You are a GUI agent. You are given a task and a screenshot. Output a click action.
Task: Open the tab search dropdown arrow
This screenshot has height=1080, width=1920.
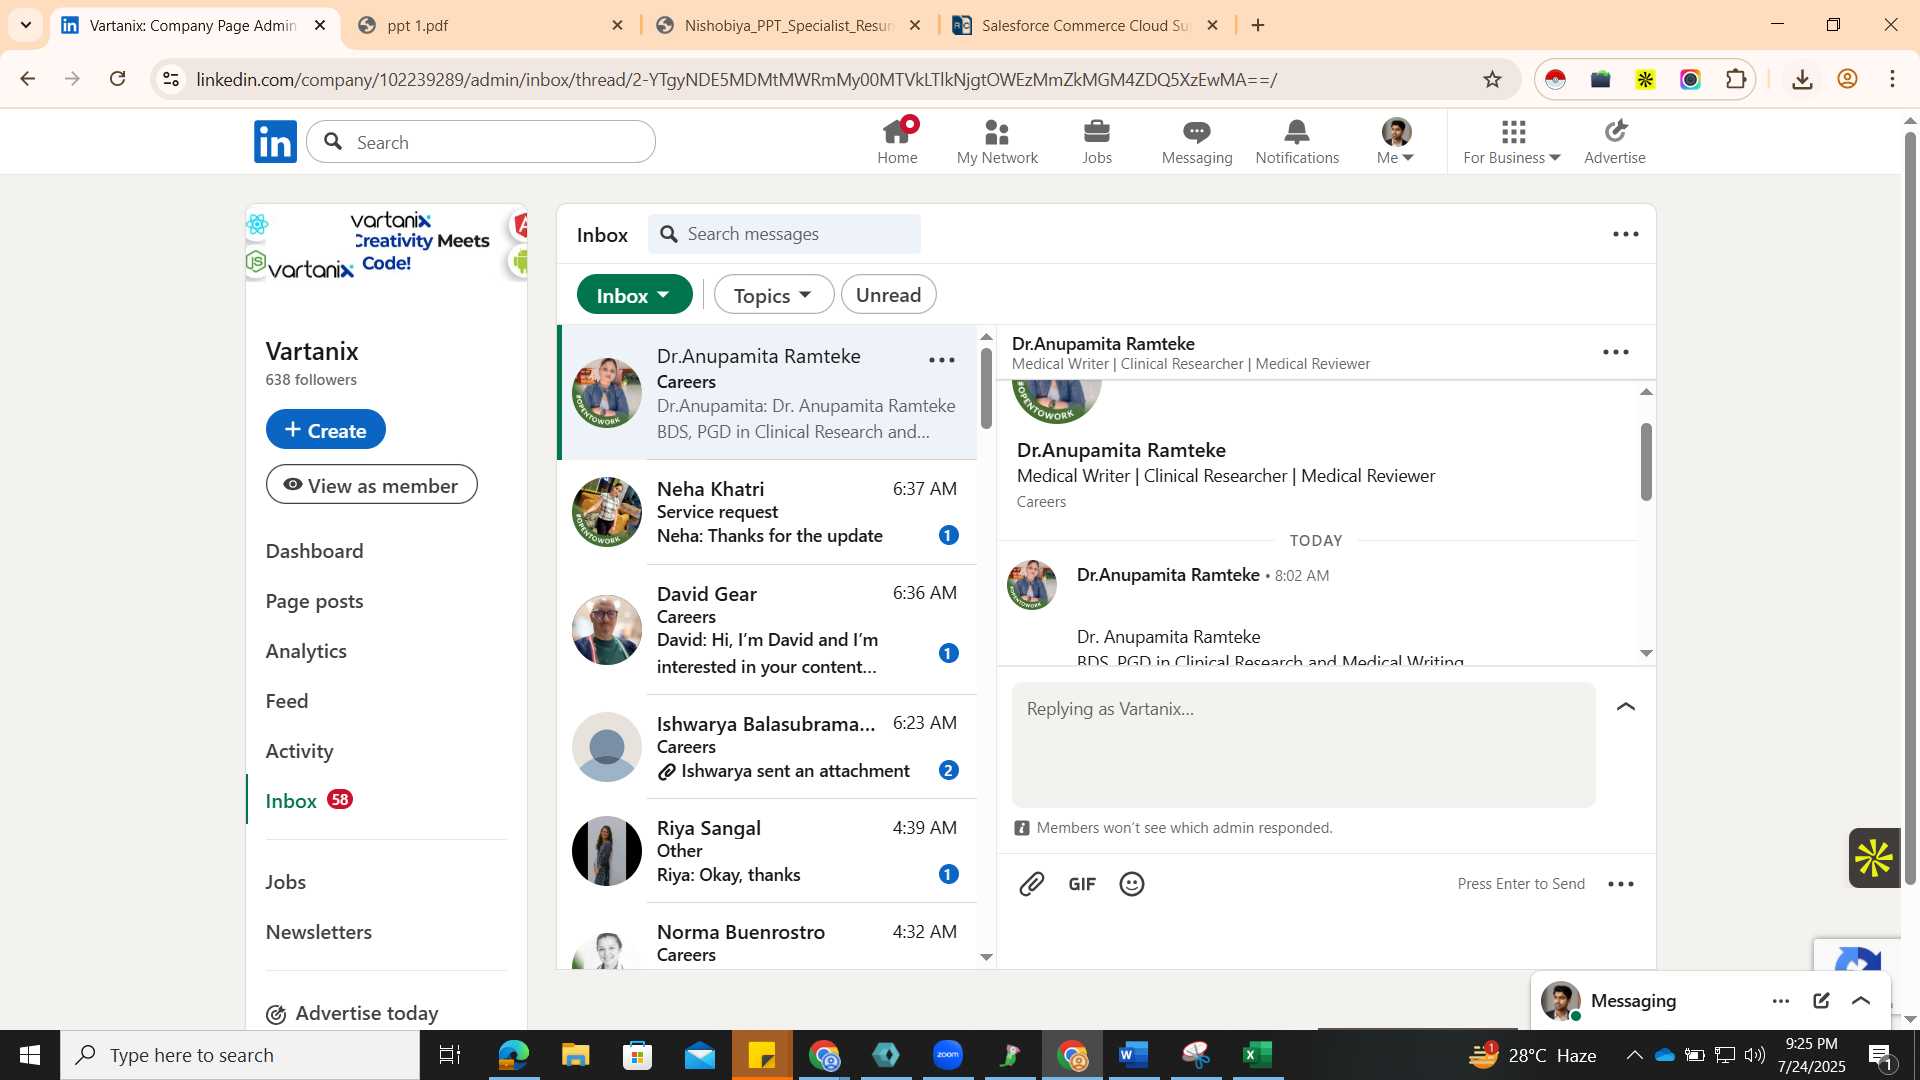pyautogui.click(x=26, y=25)
